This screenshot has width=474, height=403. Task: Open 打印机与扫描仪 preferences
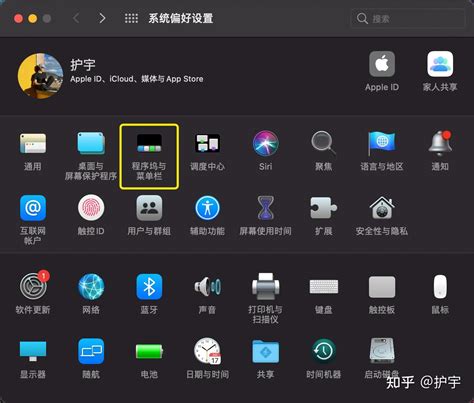pyautogui.click(x=265, y=287)
